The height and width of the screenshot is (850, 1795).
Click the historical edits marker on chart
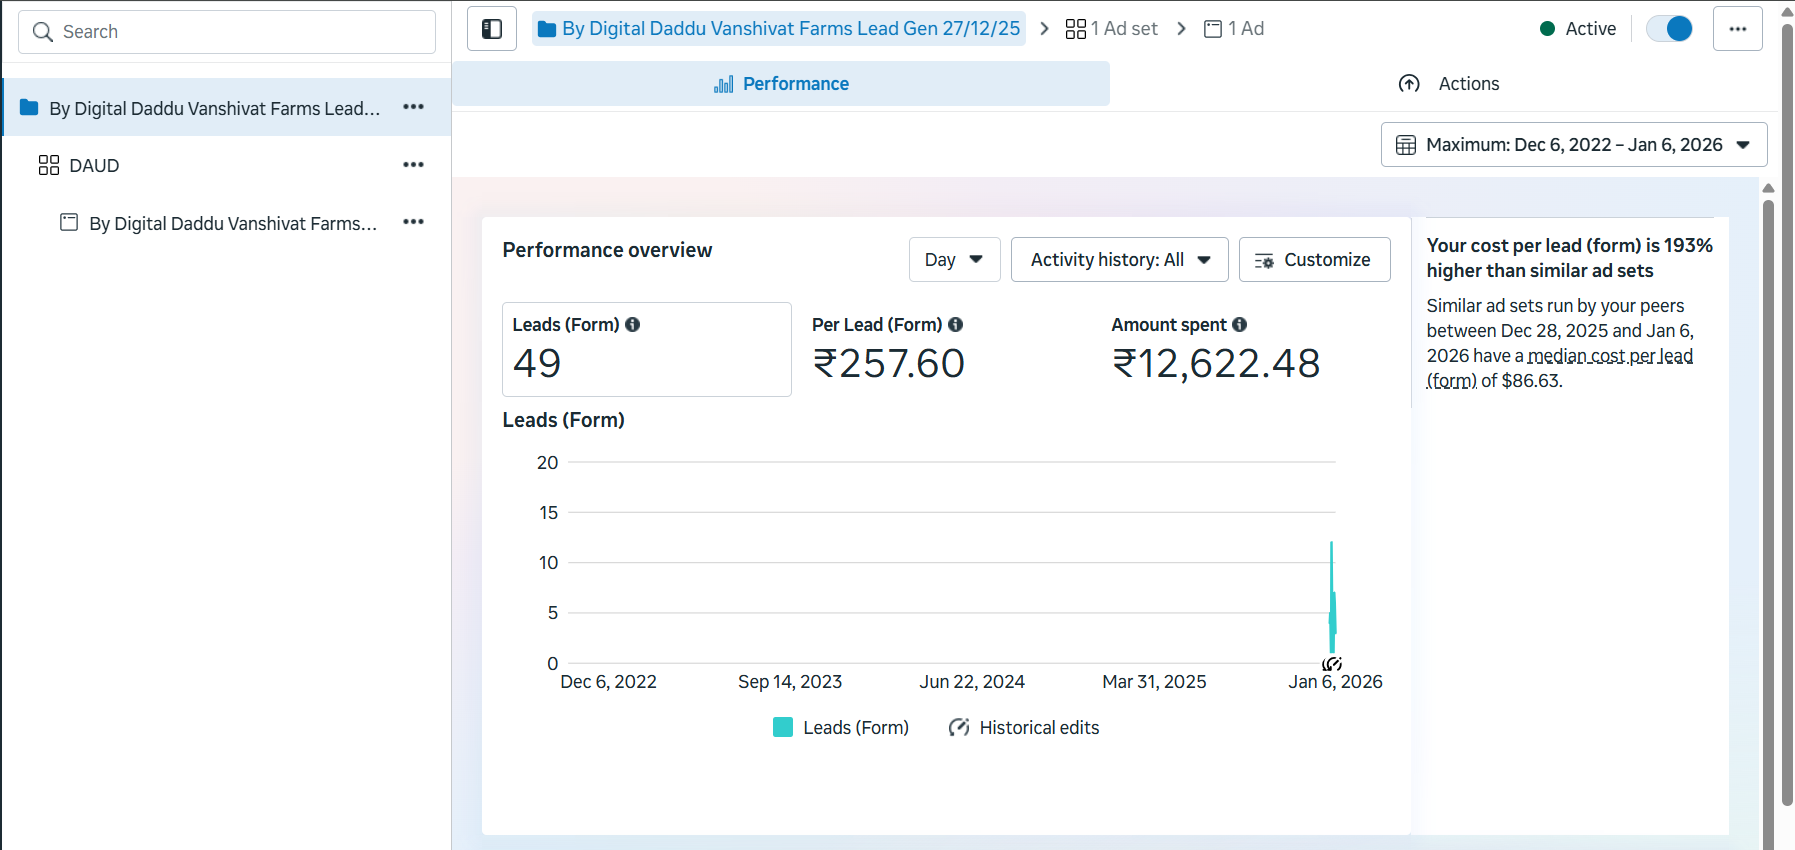(1332, 664)
